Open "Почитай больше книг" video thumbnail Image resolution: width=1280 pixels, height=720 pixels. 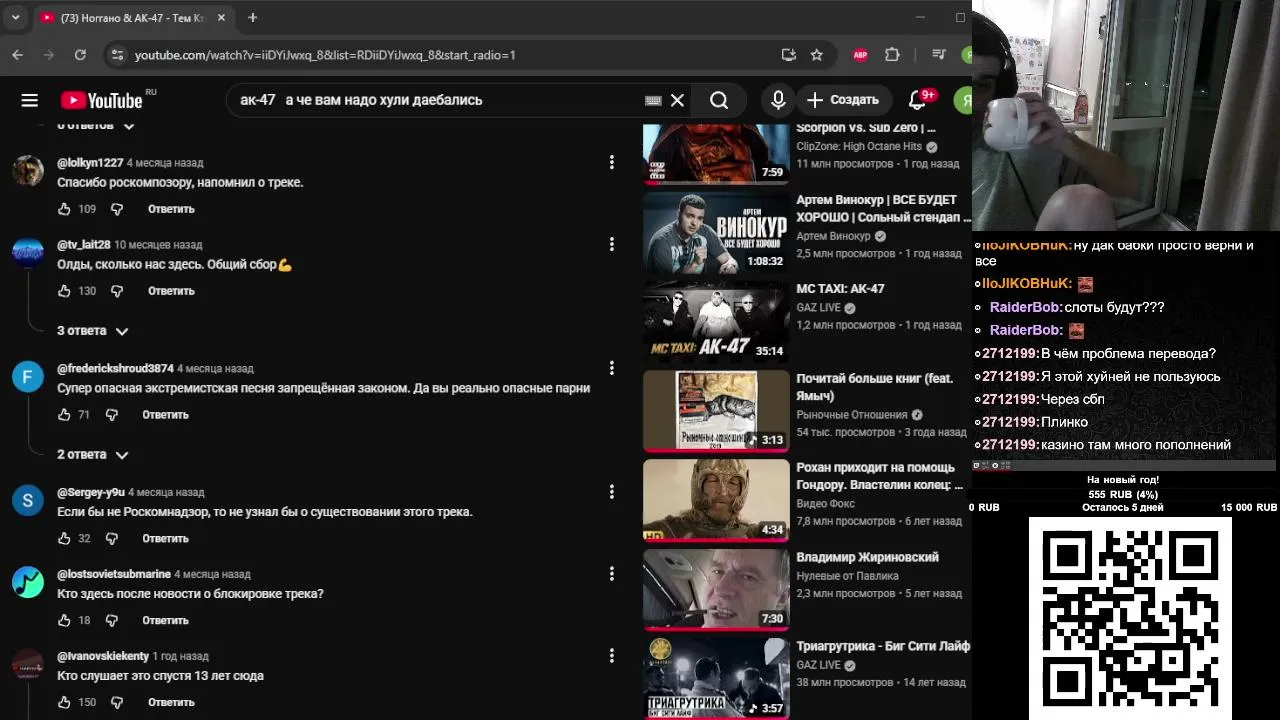coord(716,411)
